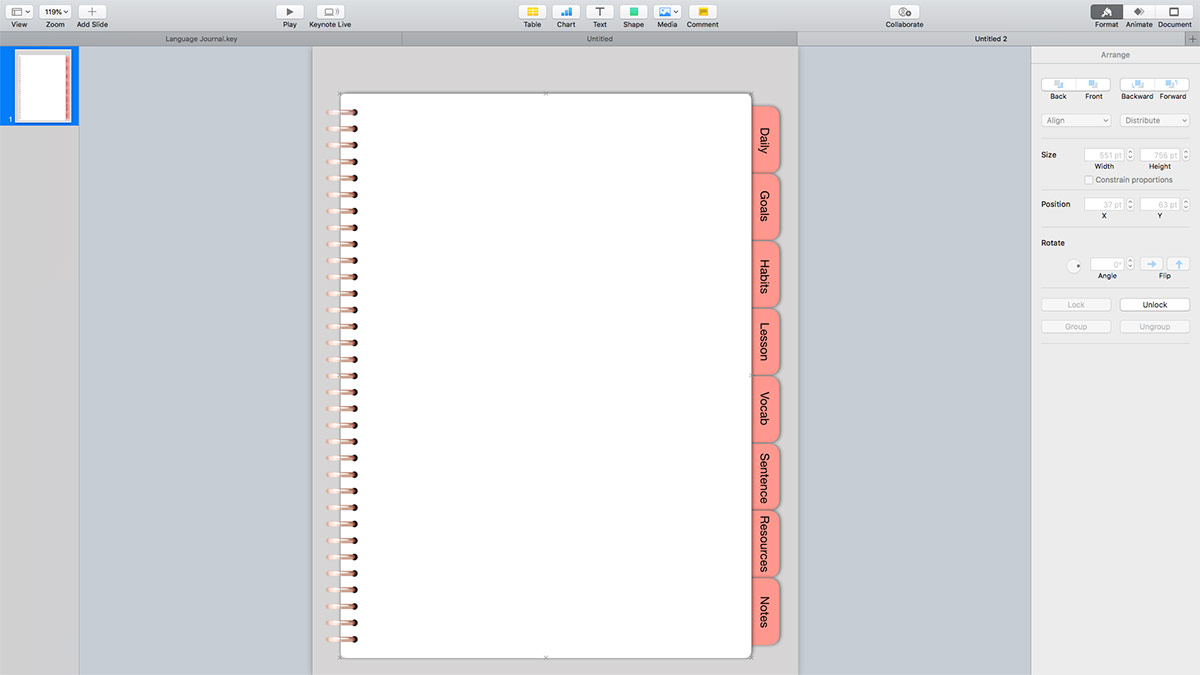1200x675 pixels.
Task: Add a Text box
Action: pyautogui.click(x=599, y=11)
